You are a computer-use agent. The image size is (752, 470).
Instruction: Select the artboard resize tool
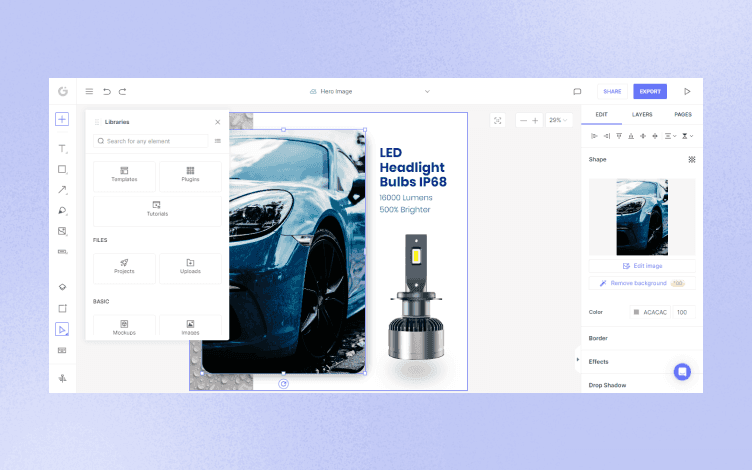[x=62, y=308]
